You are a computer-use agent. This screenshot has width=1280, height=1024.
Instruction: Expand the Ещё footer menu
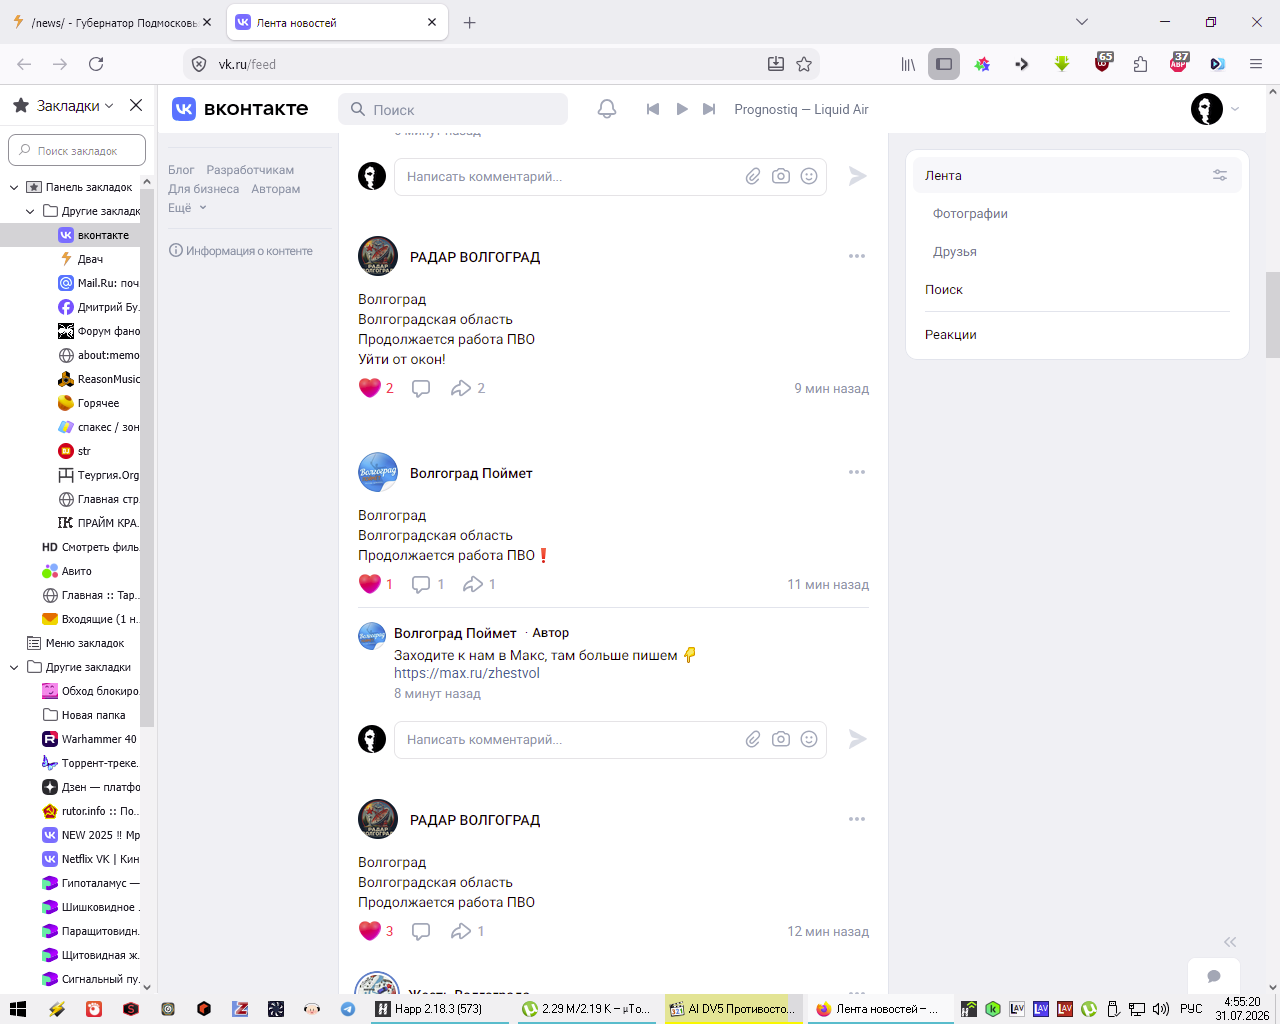click(187, 208)
